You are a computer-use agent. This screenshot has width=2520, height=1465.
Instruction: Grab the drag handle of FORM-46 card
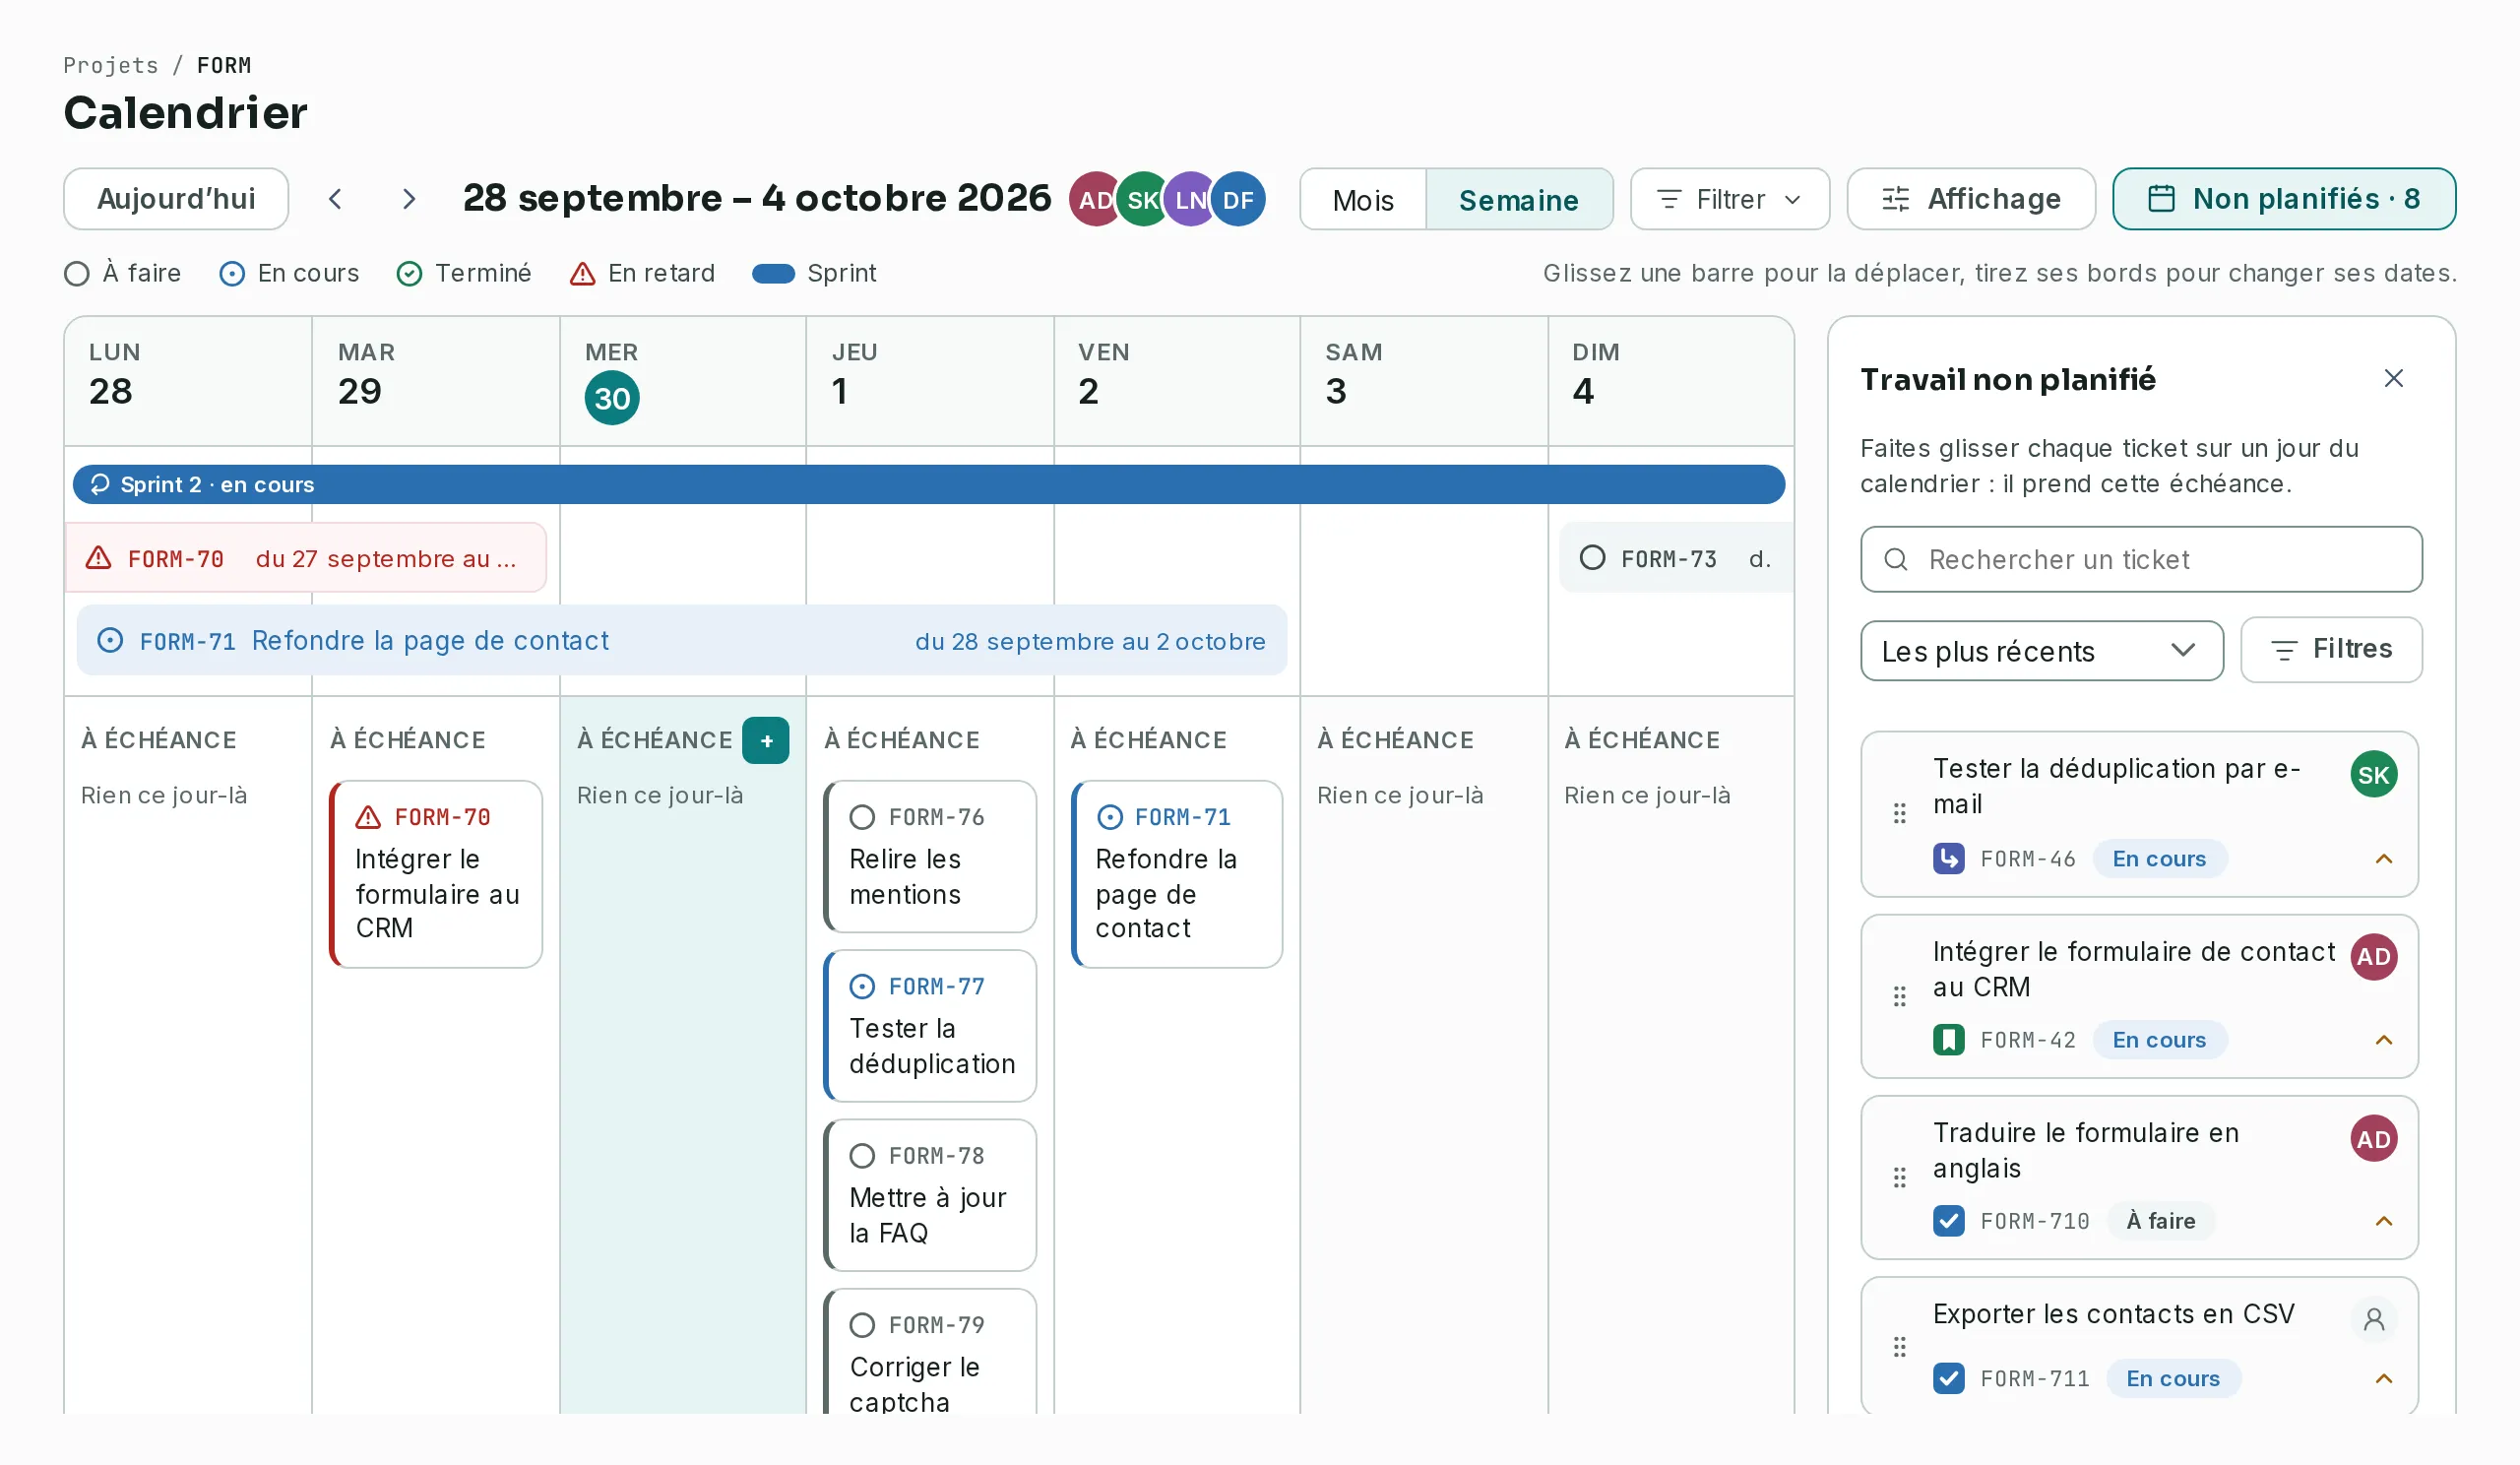(1899, 813)
